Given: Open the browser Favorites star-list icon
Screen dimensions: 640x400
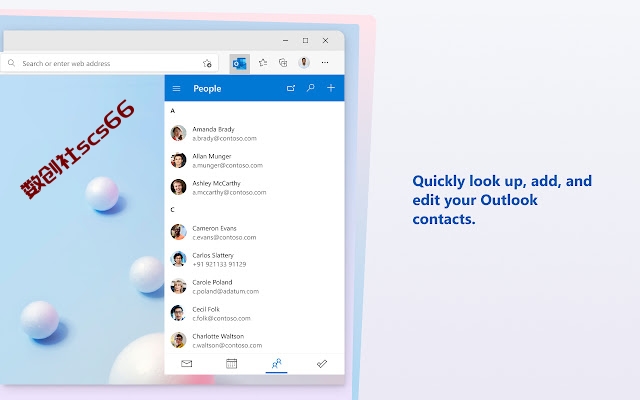Looking at the screenshot, I should tap(263, 63).
